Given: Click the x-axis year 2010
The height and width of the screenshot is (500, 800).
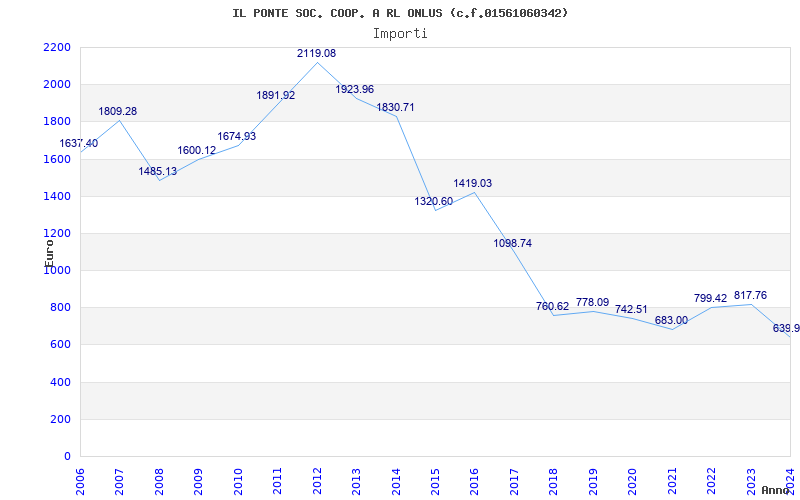Looking at the screenshot, I should (238, 481).
